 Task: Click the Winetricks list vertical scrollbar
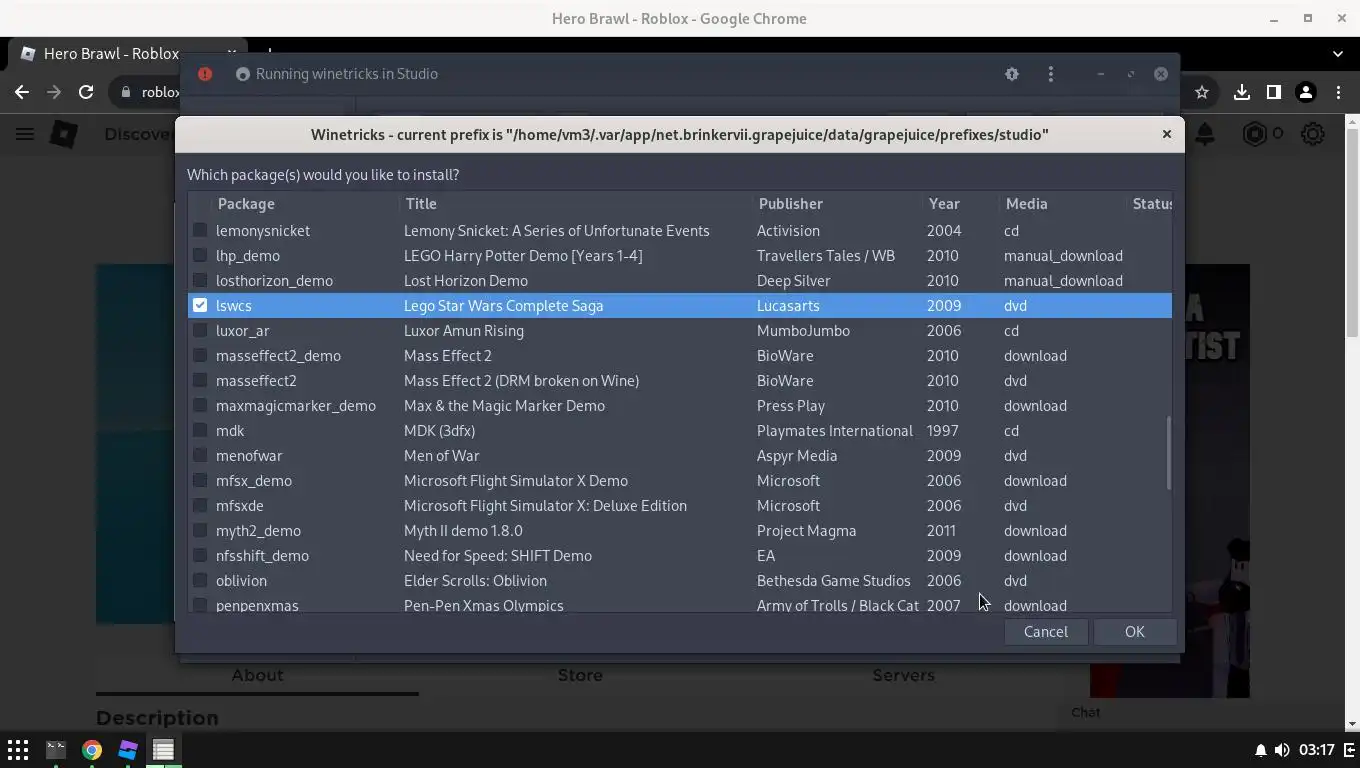(1168, 454)
